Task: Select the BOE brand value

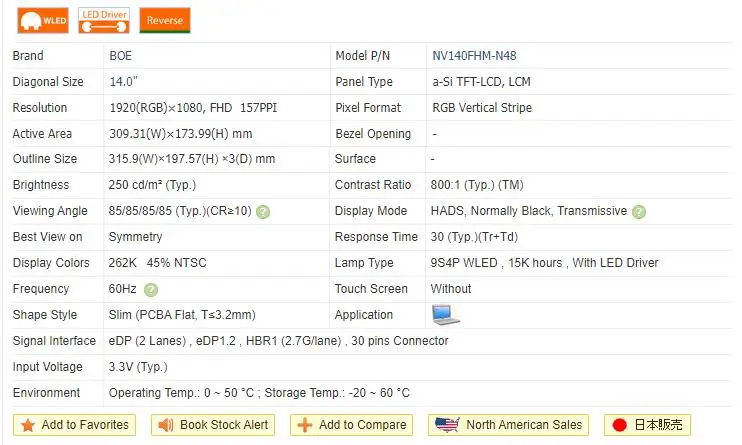Action: 121,56
